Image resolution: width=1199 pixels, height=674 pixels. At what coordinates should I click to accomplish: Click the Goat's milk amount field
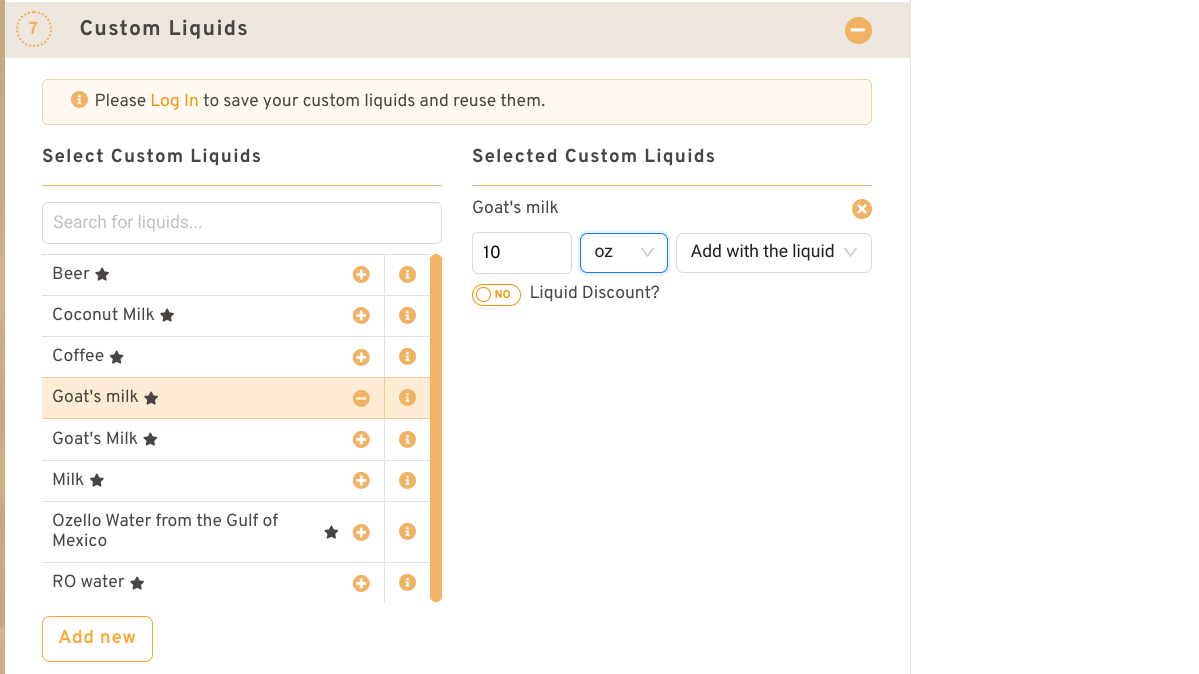(x=521, y=252)
